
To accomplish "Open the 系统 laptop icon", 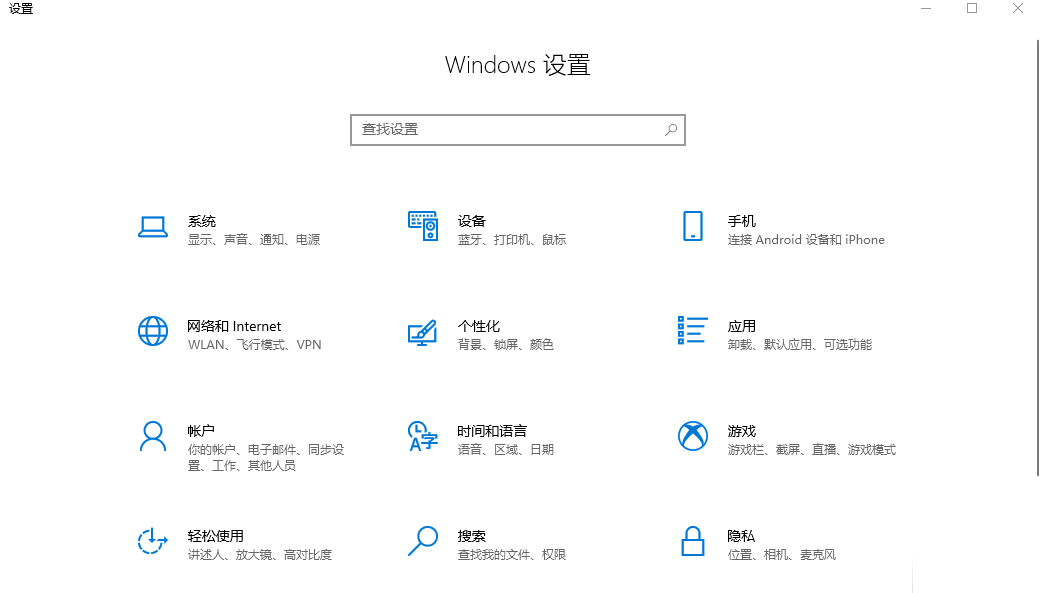I will click(153, 227).
